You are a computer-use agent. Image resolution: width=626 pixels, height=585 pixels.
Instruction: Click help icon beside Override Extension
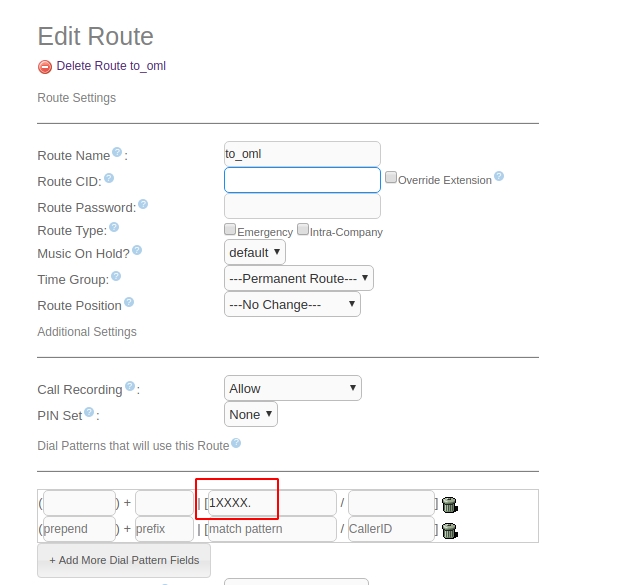tap(499, 177)
